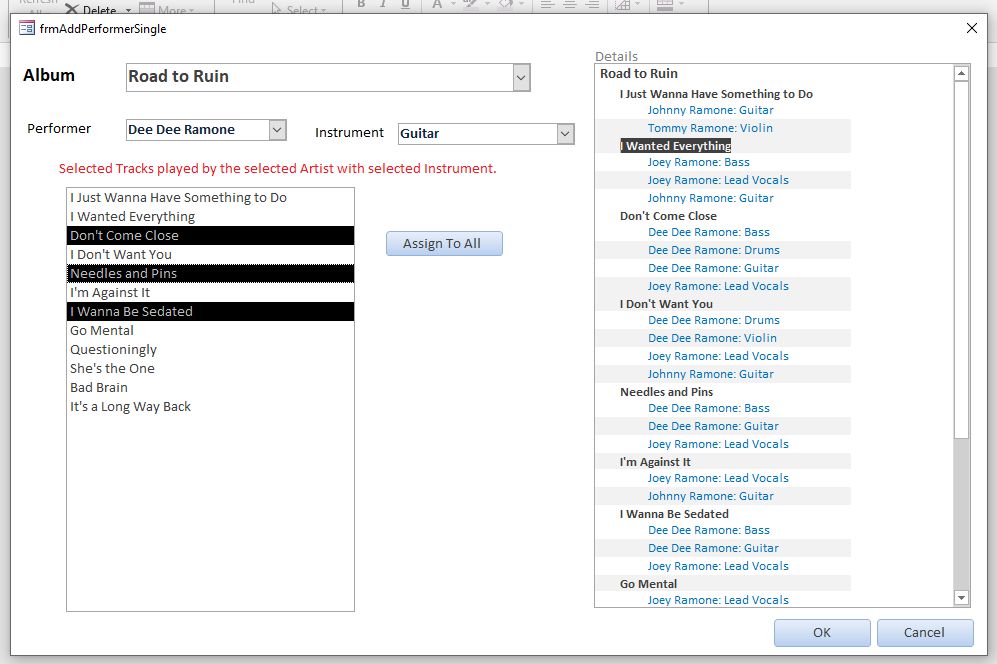This screenshot has width=997, height=664.
Task: Click Dee Dee Ramone: Drums under Don't Come Close
Action: coord(714,250)
